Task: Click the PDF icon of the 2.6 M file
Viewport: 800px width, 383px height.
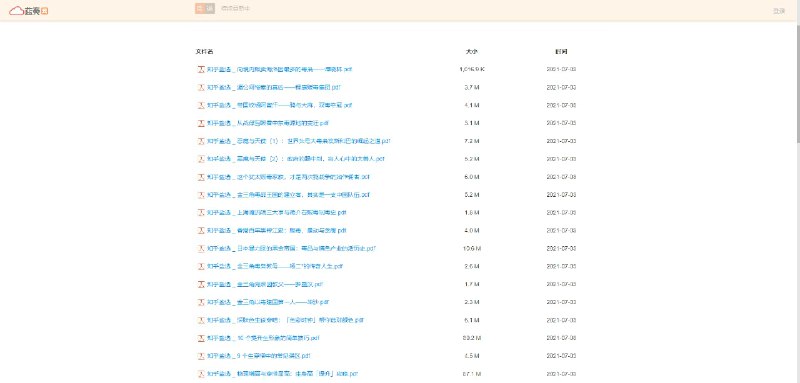Action: point(201,266)
